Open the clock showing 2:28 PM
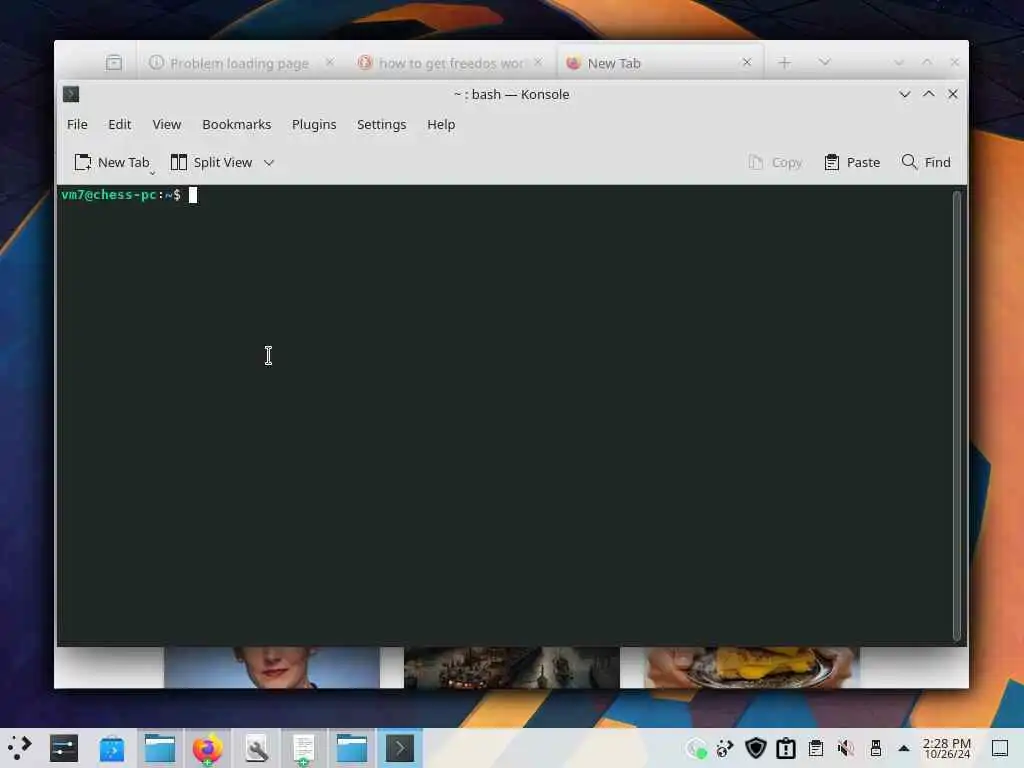This screenshot has height=768, width=1024. click(947, 748)
